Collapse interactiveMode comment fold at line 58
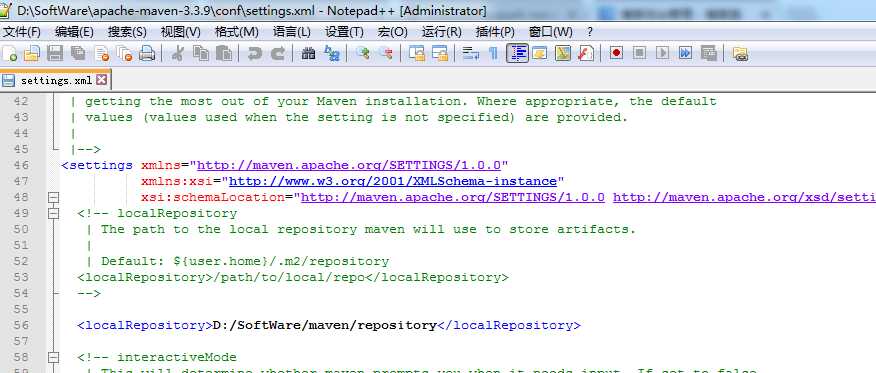 [x=54, y=357]
